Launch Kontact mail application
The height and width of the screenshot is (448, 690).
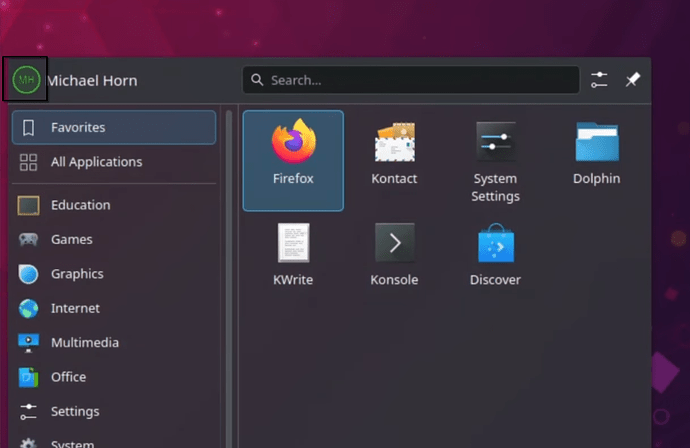pos(394,154)
